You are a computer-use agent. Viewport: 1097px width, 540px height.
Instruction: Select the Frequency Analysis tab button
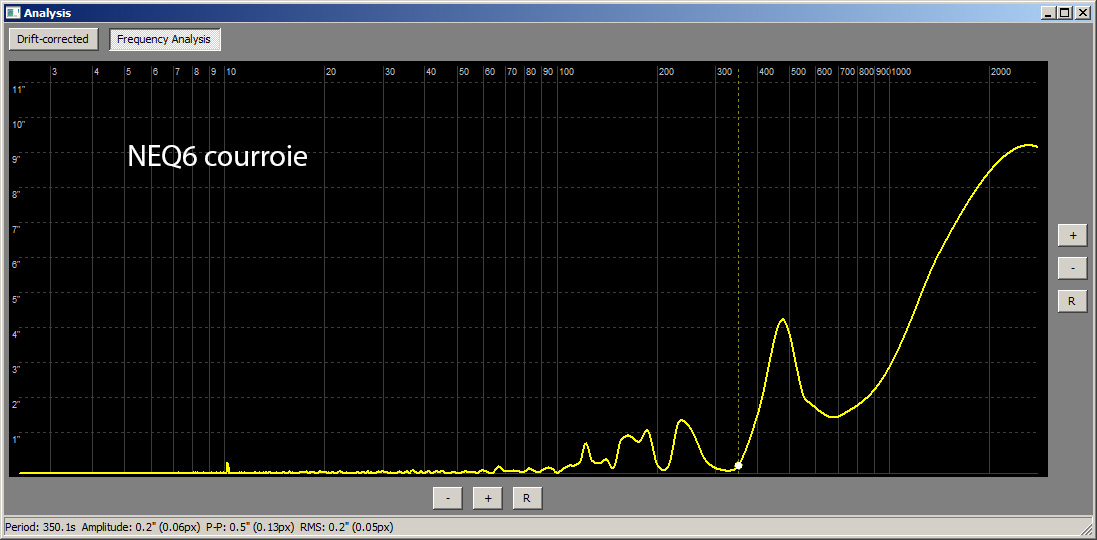[x=164, y=39]
